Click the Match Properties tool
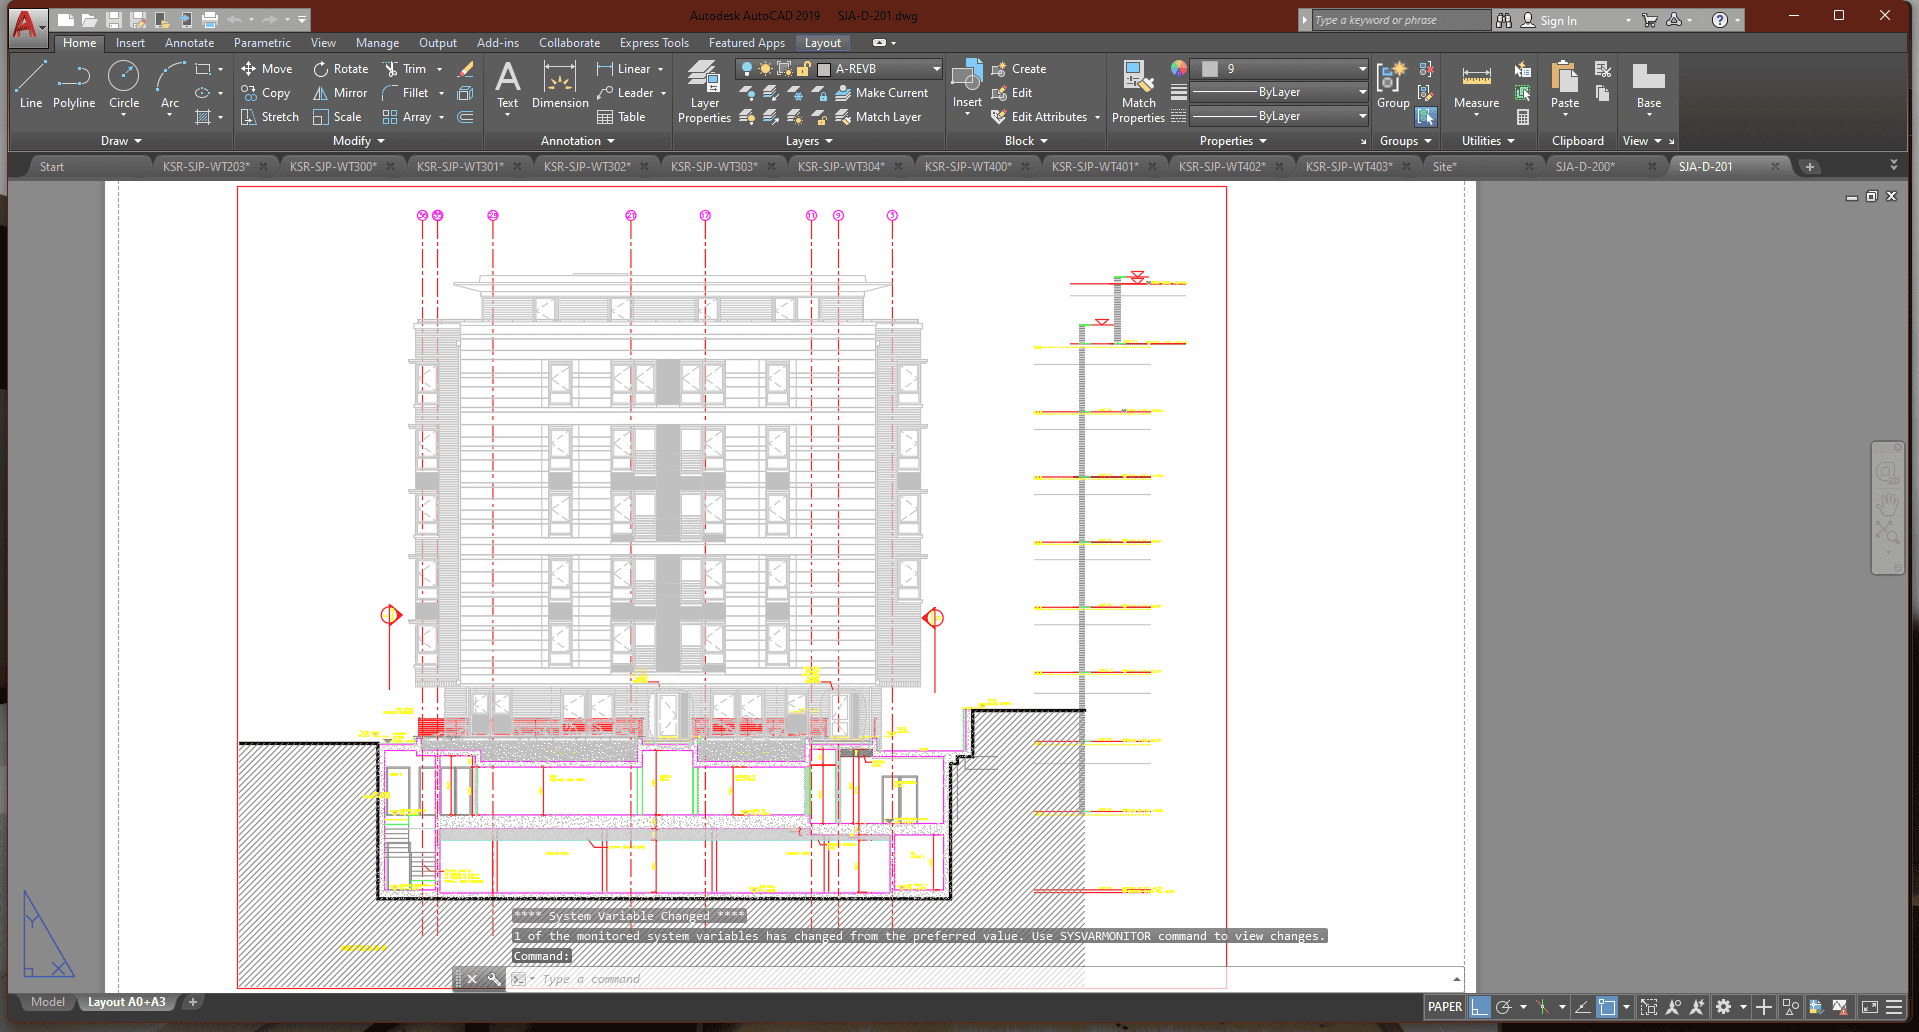Image resolution: width=1919 pixels, height=1032 pixels. (x=1138, y=91)
